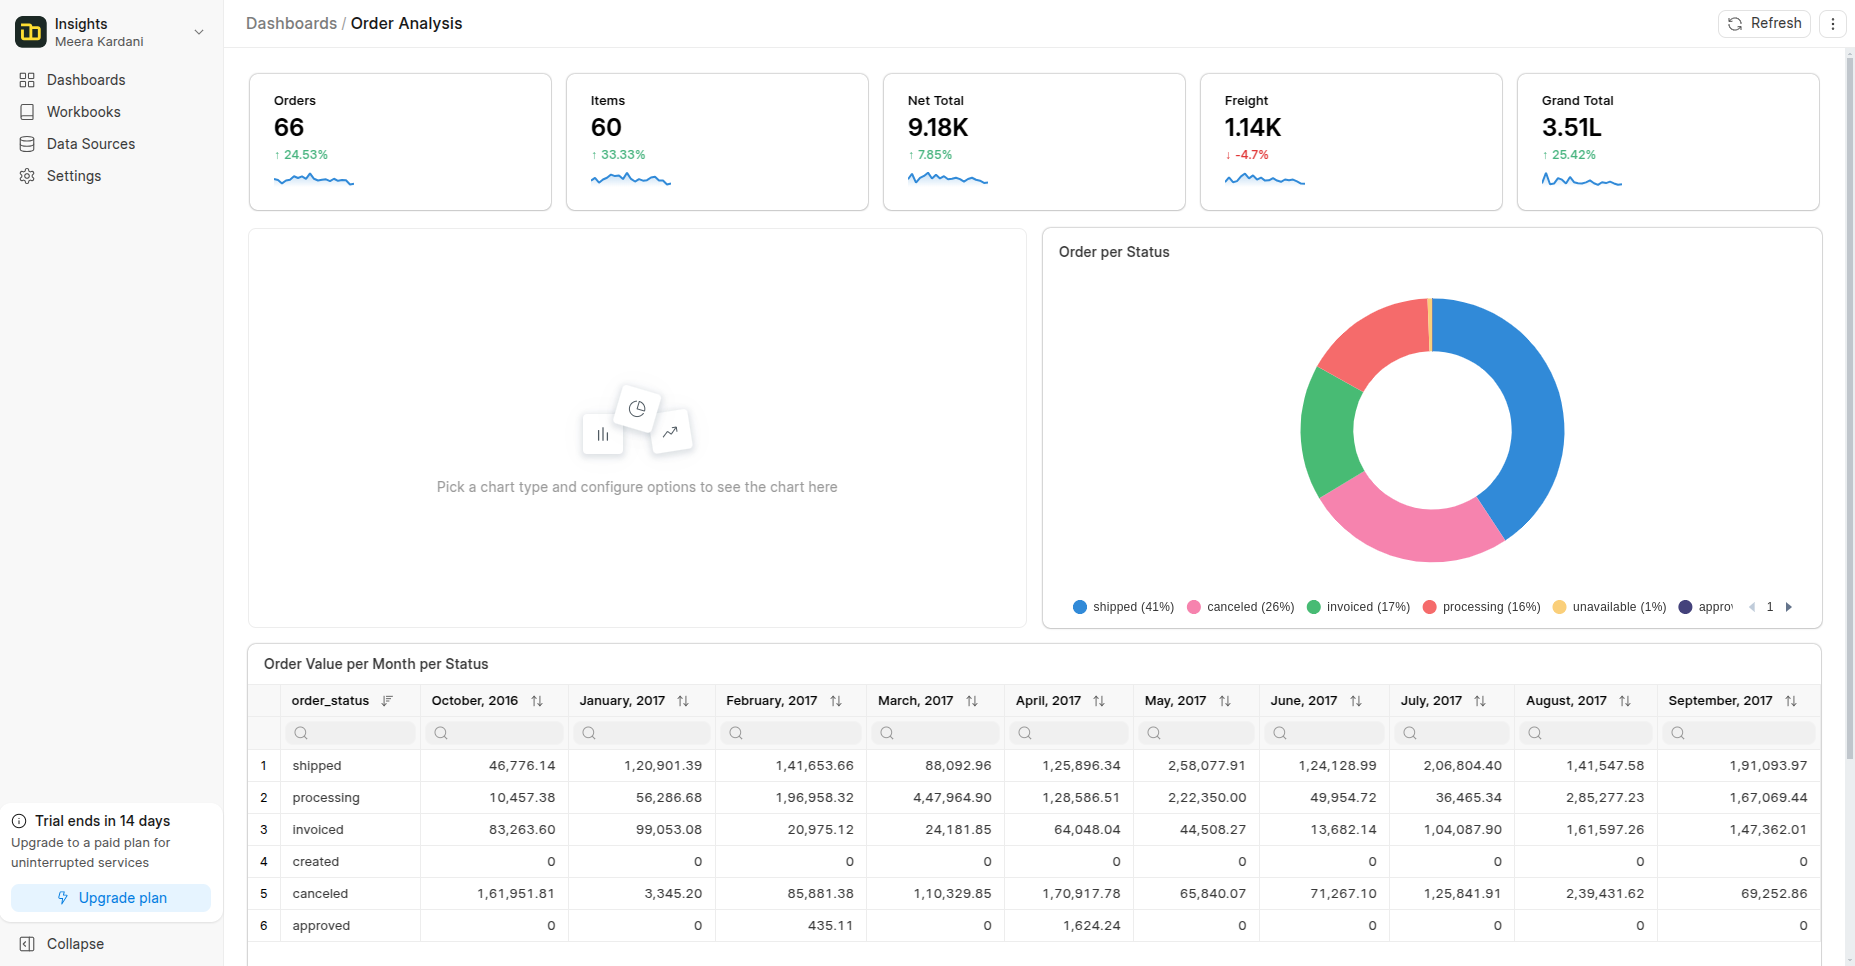Click the order_status column filter field
The width and height of the screenshot is (1855, 966).
(350, 733)
